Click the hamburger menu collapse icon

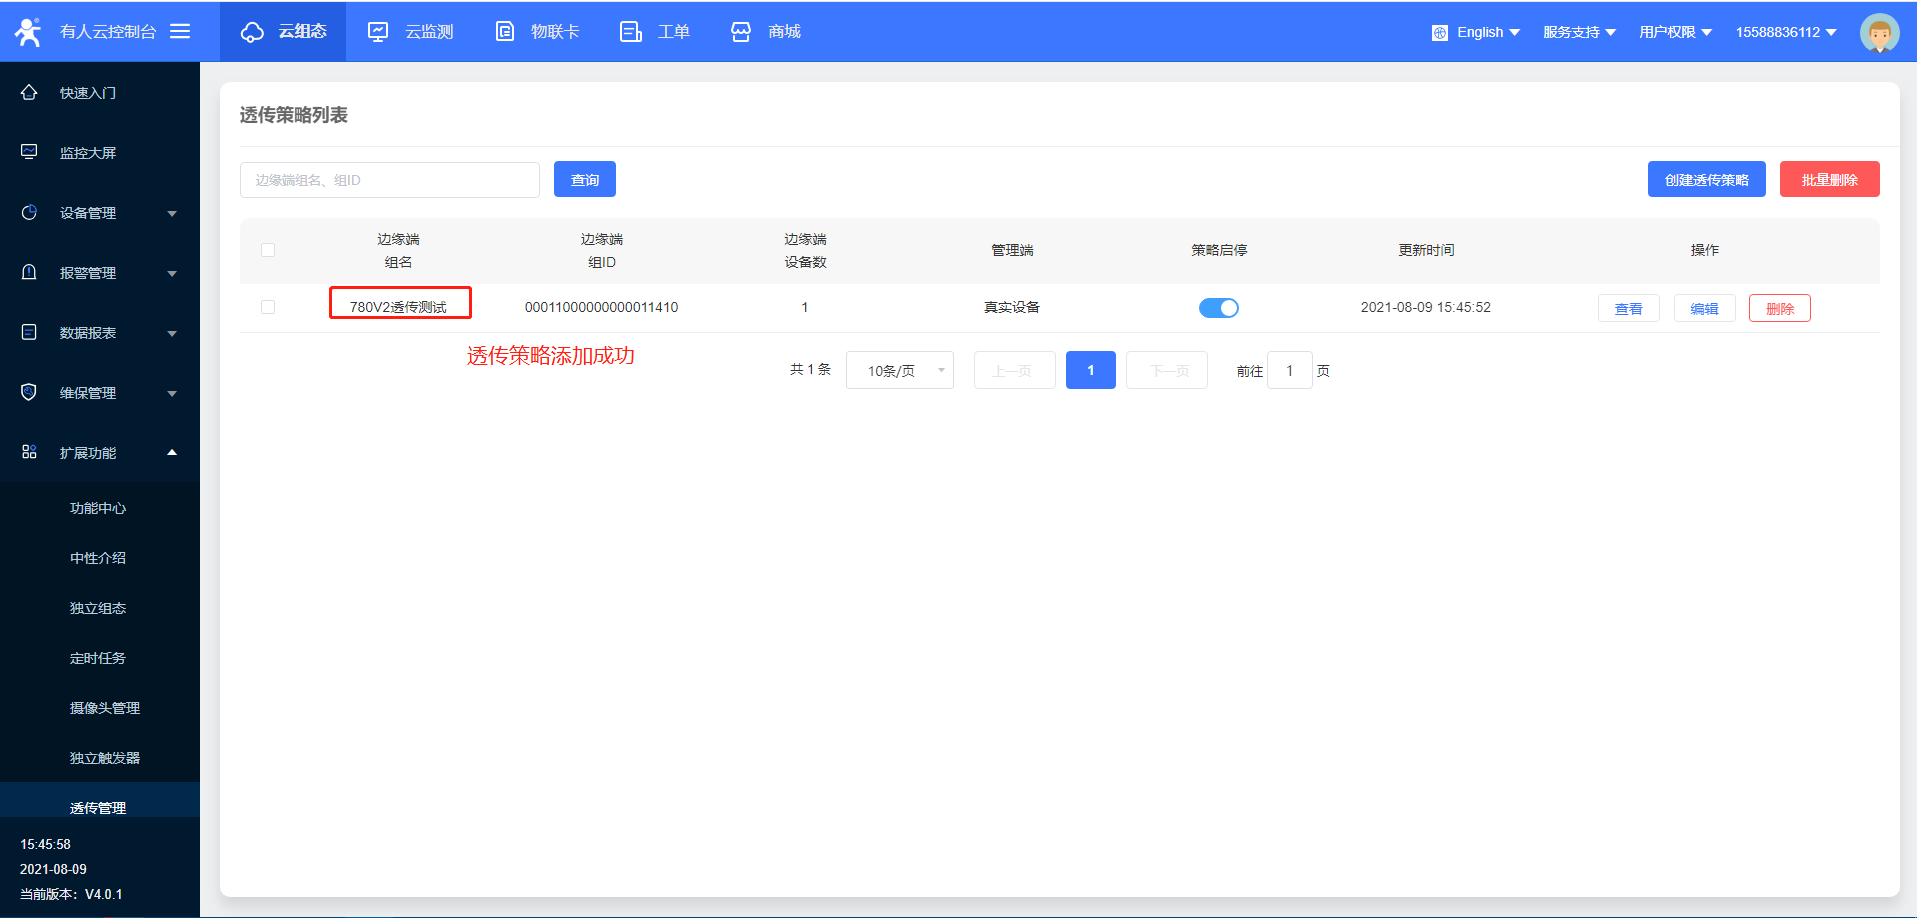[180, 32]
